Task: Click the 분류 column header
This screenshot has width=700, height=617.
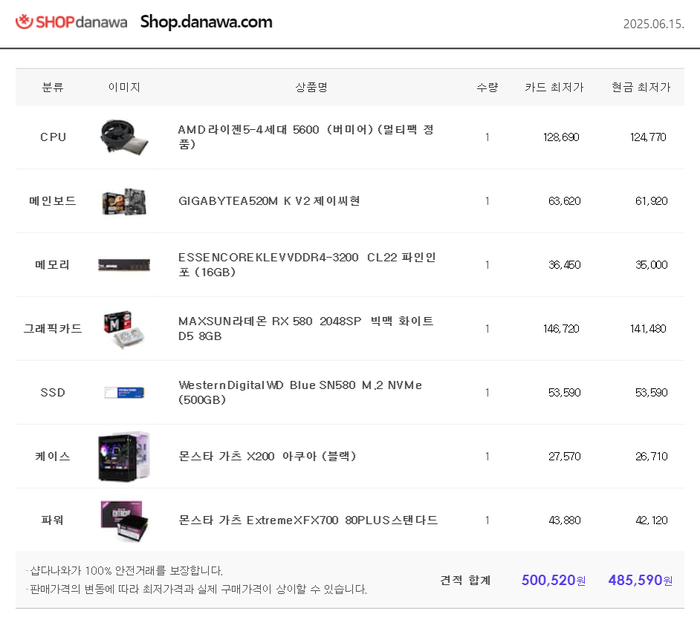Action: click(x=53, y=87)
